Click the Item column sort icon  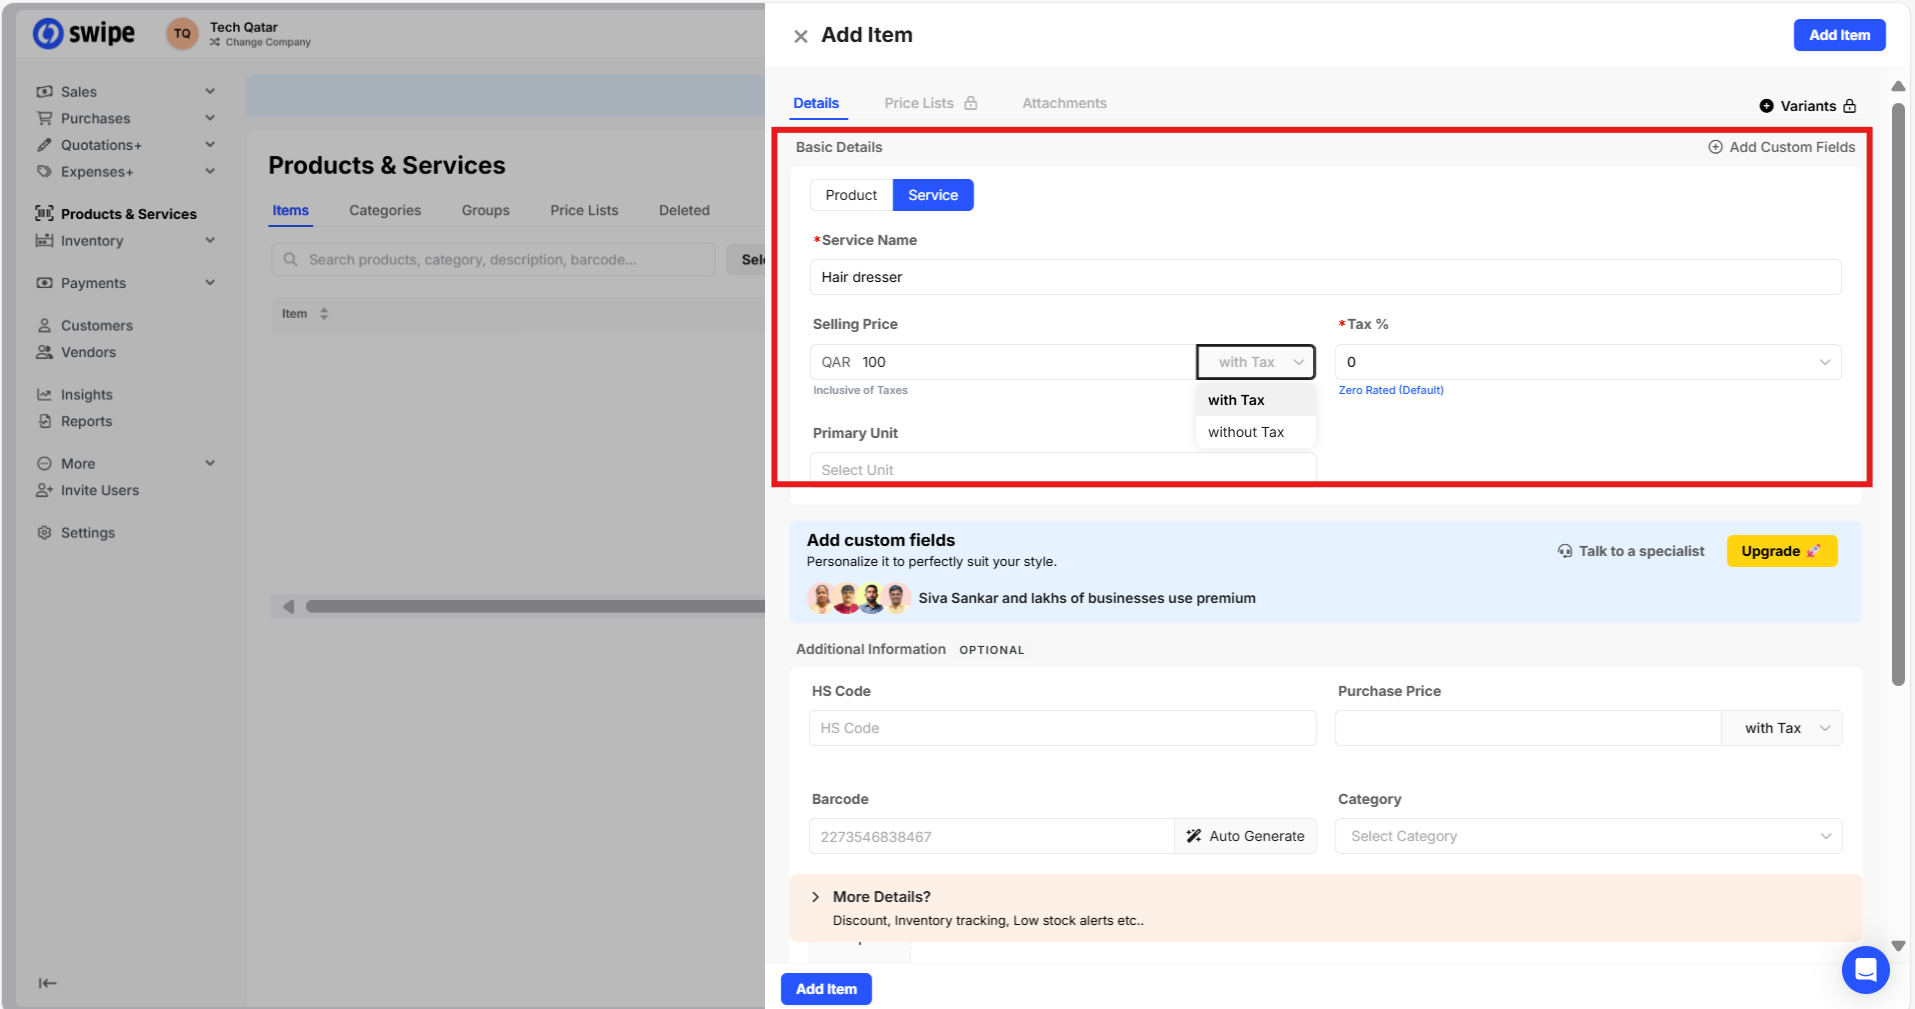click(324, 314)
